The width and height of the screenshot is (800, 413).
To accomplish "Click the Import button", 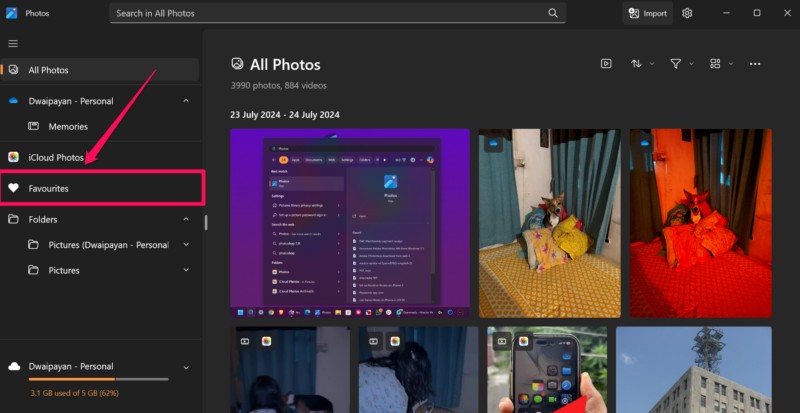I will (647, 13).
